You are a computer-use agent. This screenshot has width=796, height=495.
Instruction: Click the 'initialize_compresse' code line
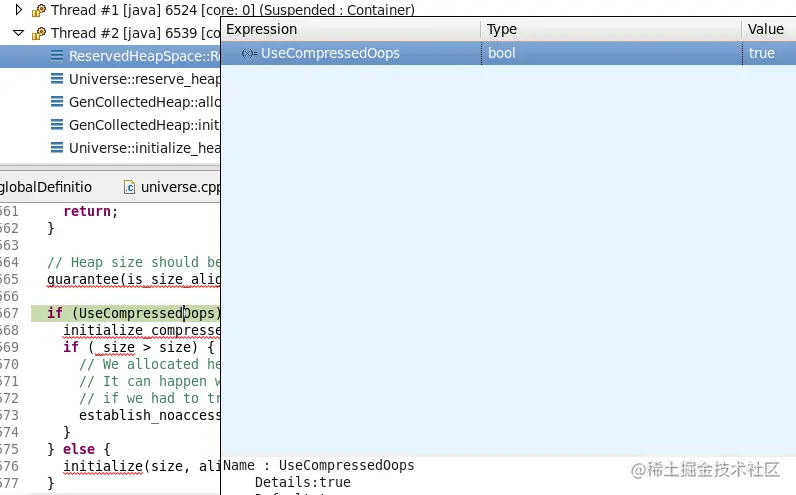(142, 331)
